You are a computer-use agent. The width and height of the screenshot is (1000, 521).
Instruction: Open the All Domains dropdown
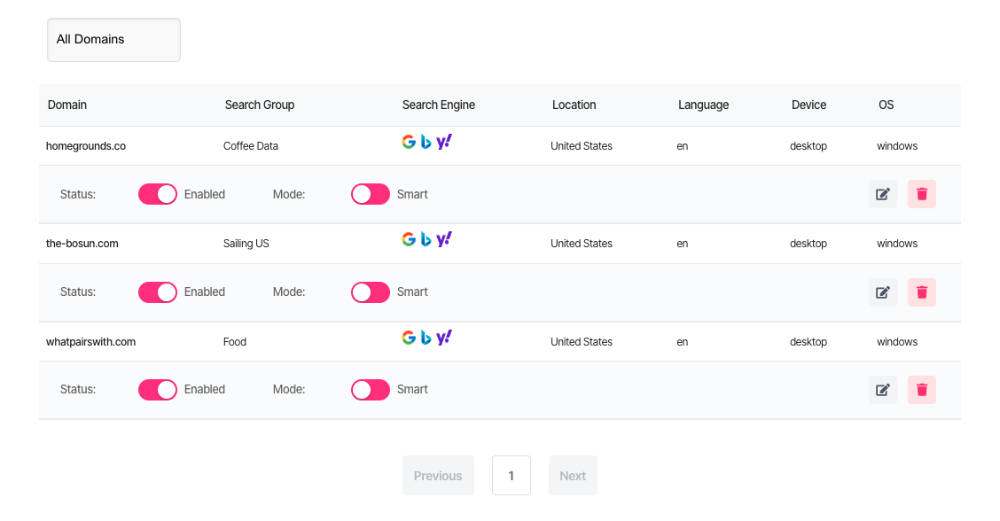point(114,40)
